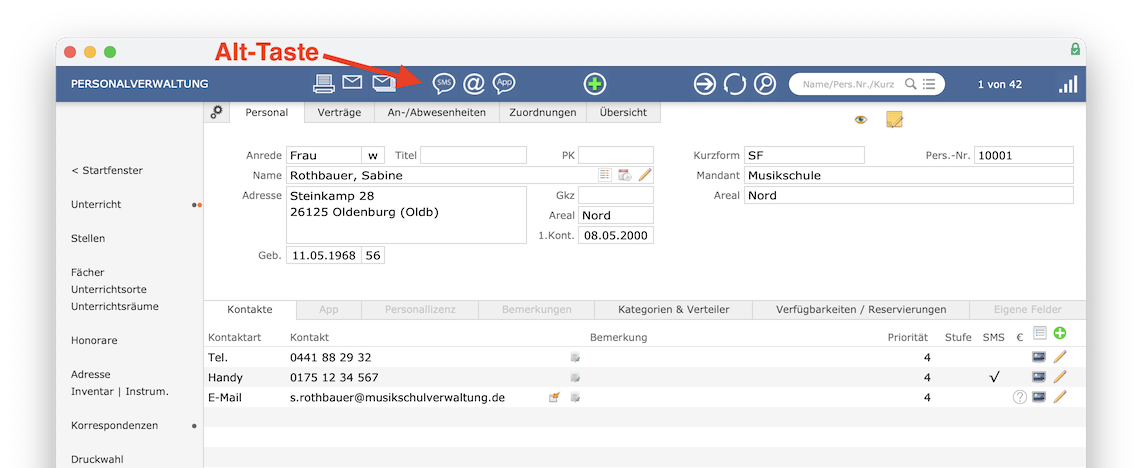
Task: Click the magnifier circle search icon
Action: [x=765, y=84]
